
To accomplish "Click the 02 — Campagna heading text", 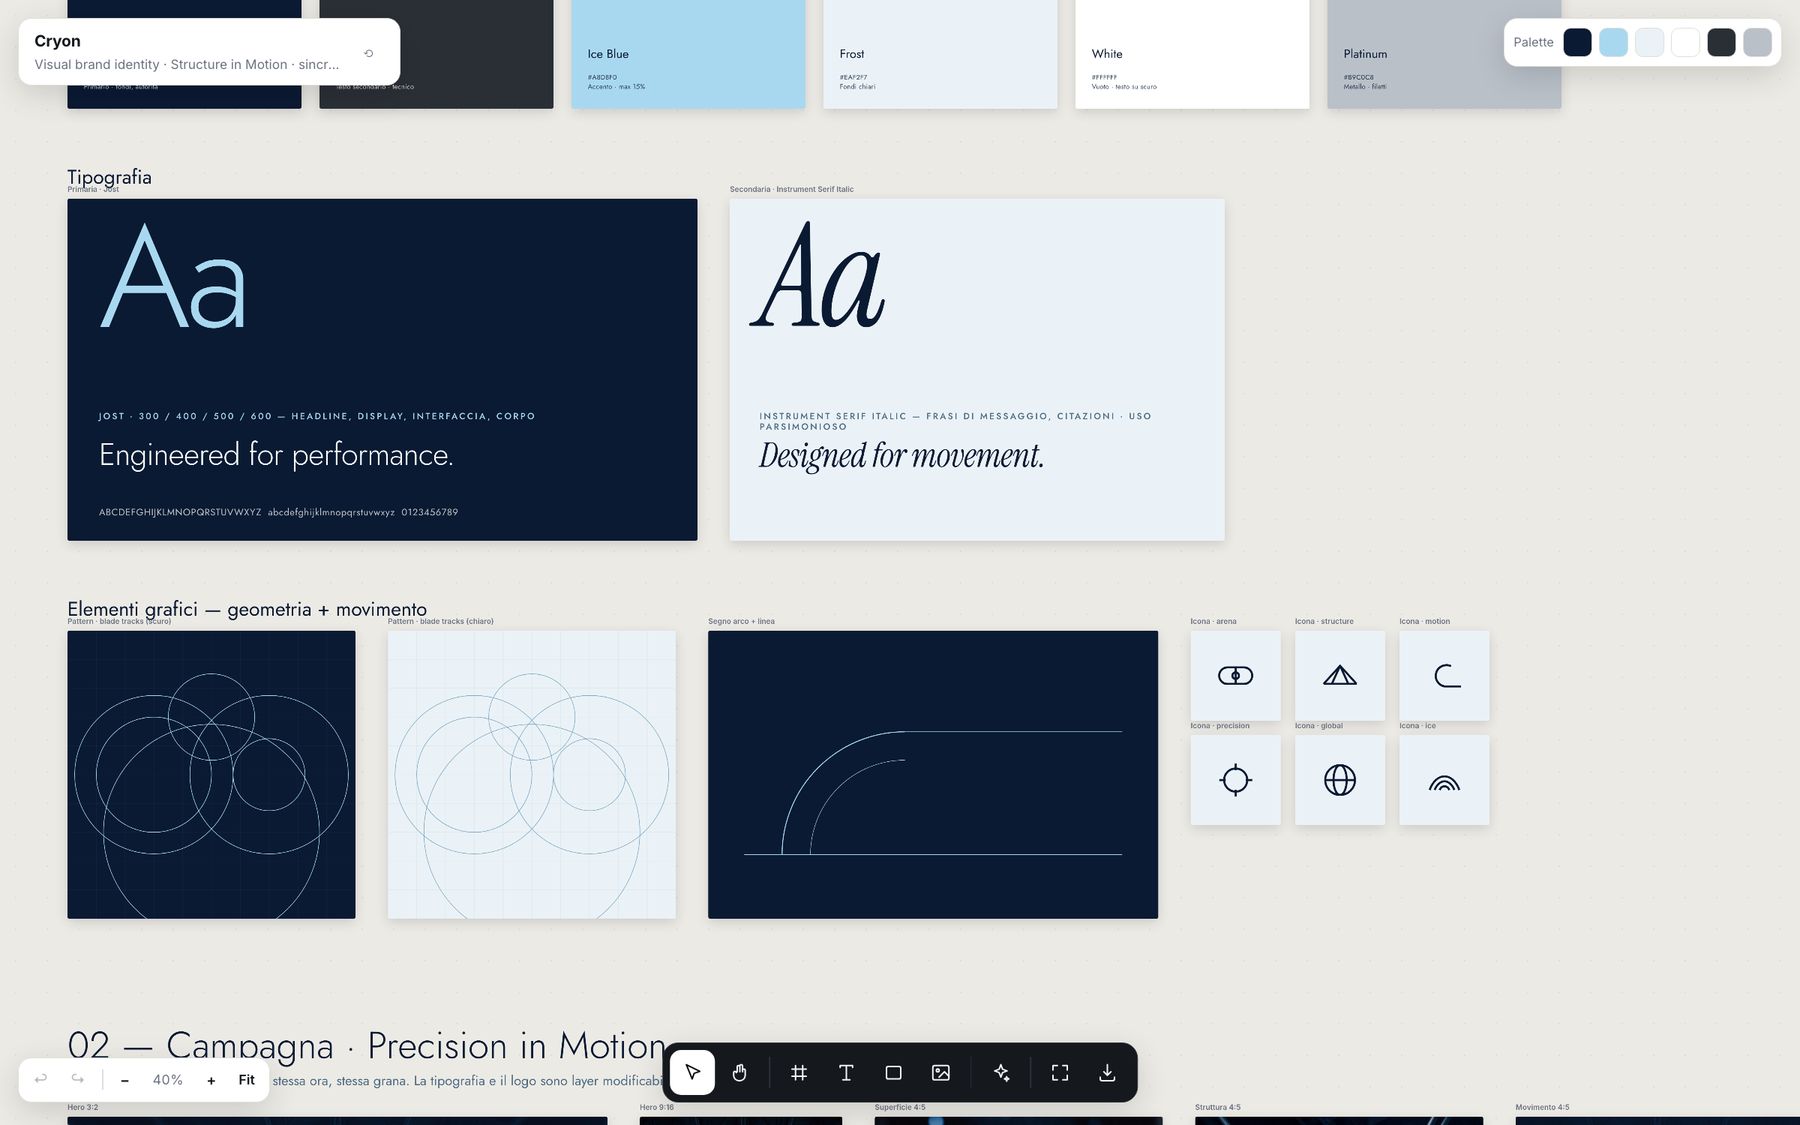I will [367, 1046].
